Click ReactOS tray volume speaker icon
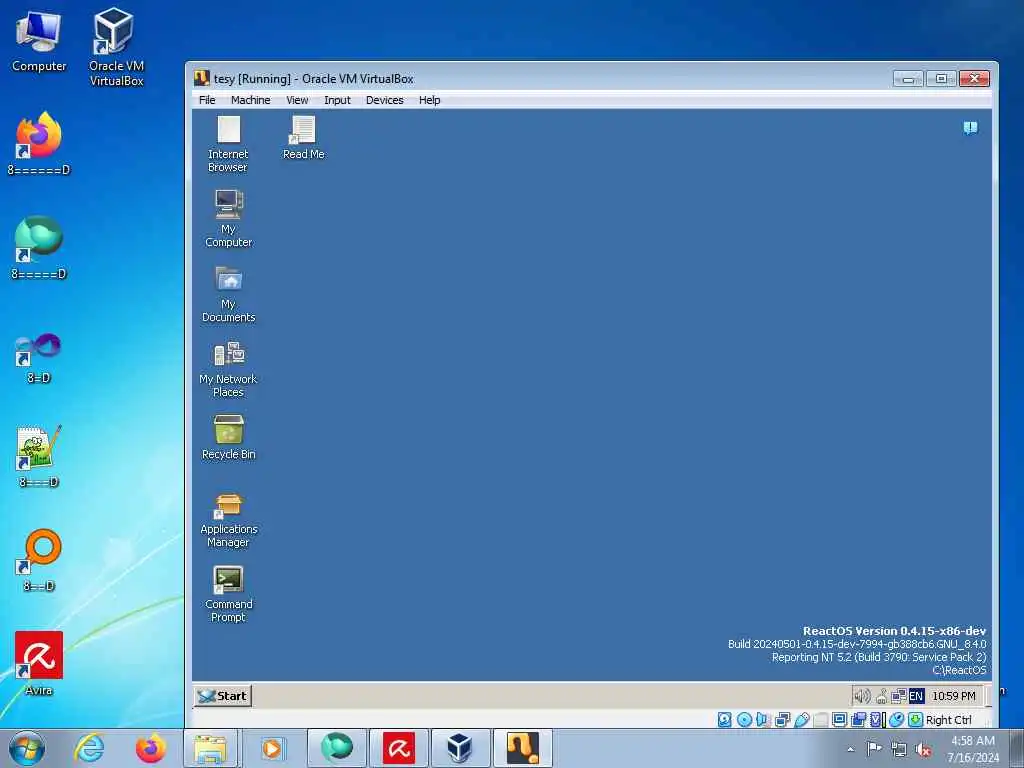Viewport: 1024px width, 768px height. (x=862, y=696)
